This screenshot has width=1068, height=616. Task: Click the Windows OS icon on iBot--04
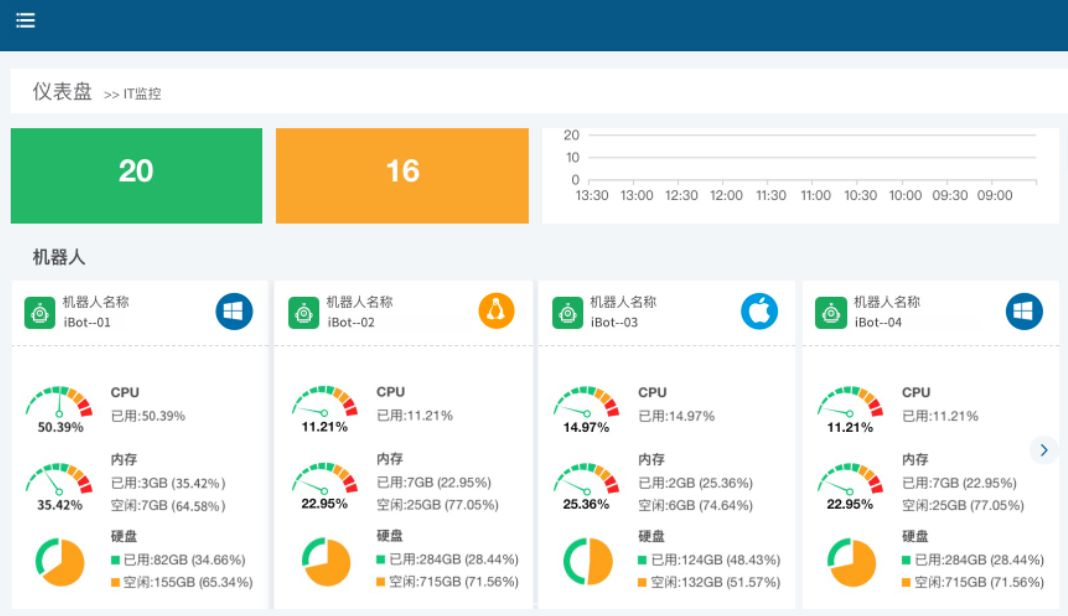[1024, 311]
